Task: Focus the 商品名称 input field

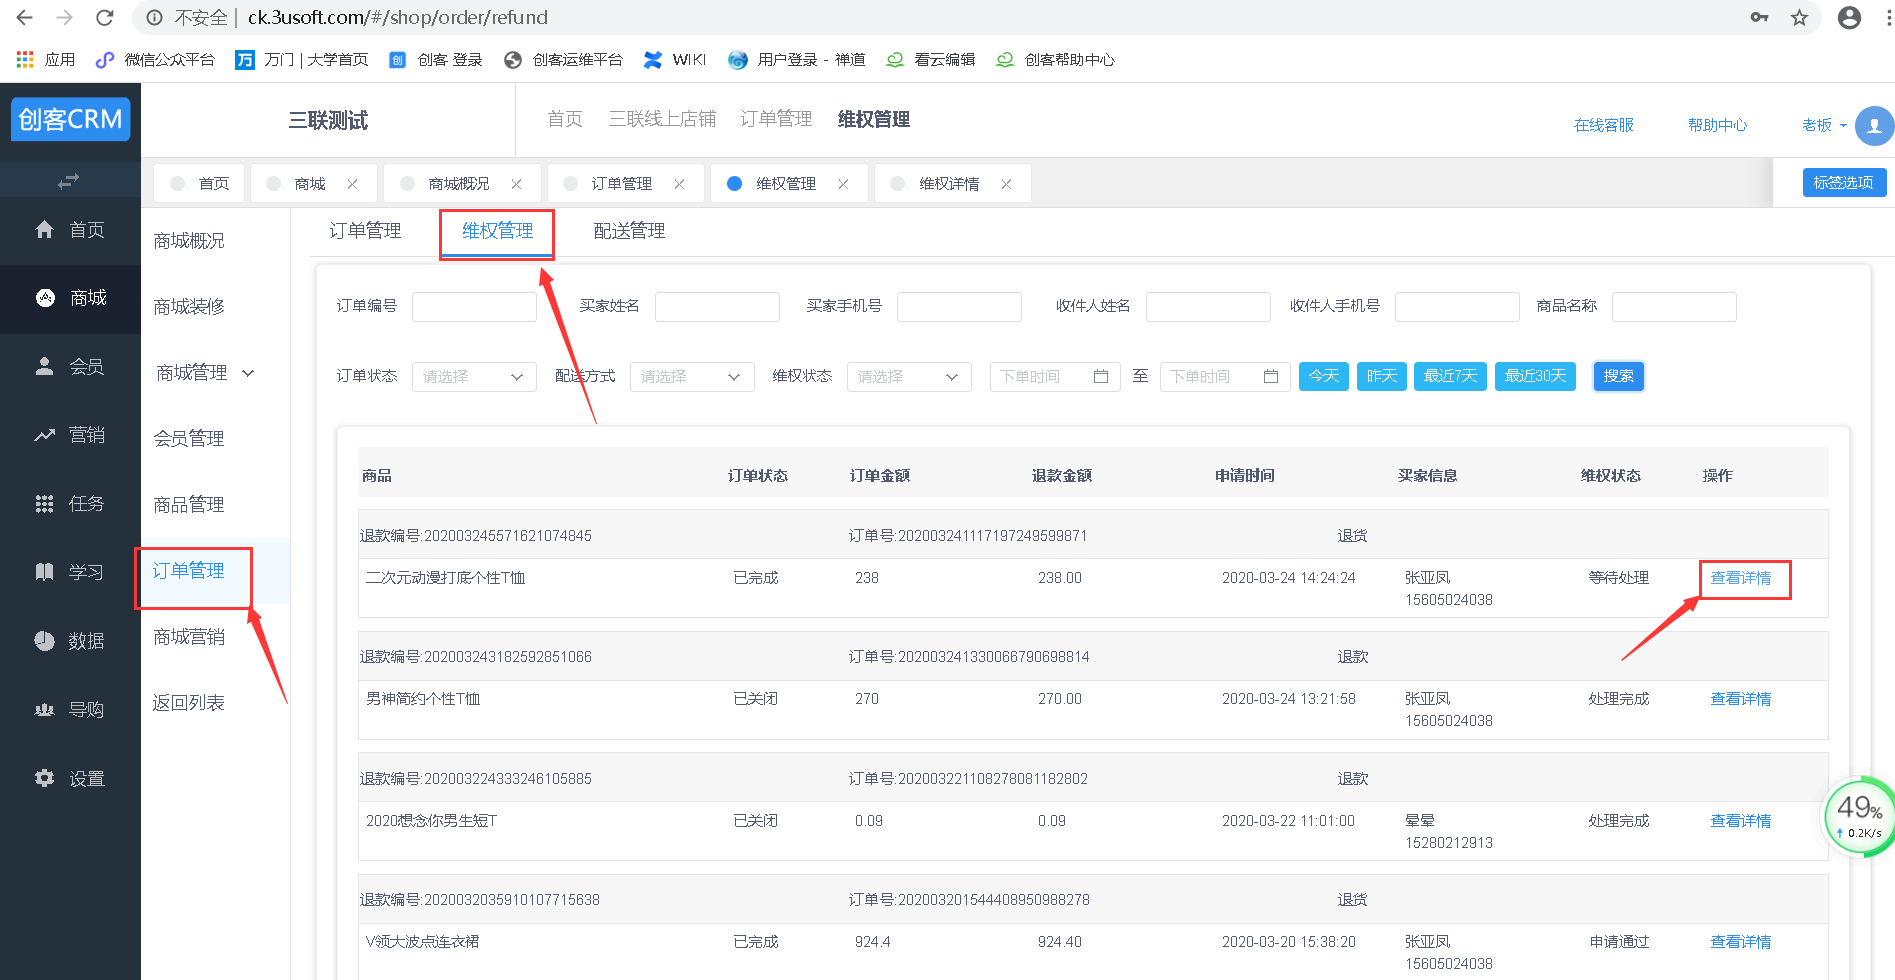Action: tap(1674, 307)
